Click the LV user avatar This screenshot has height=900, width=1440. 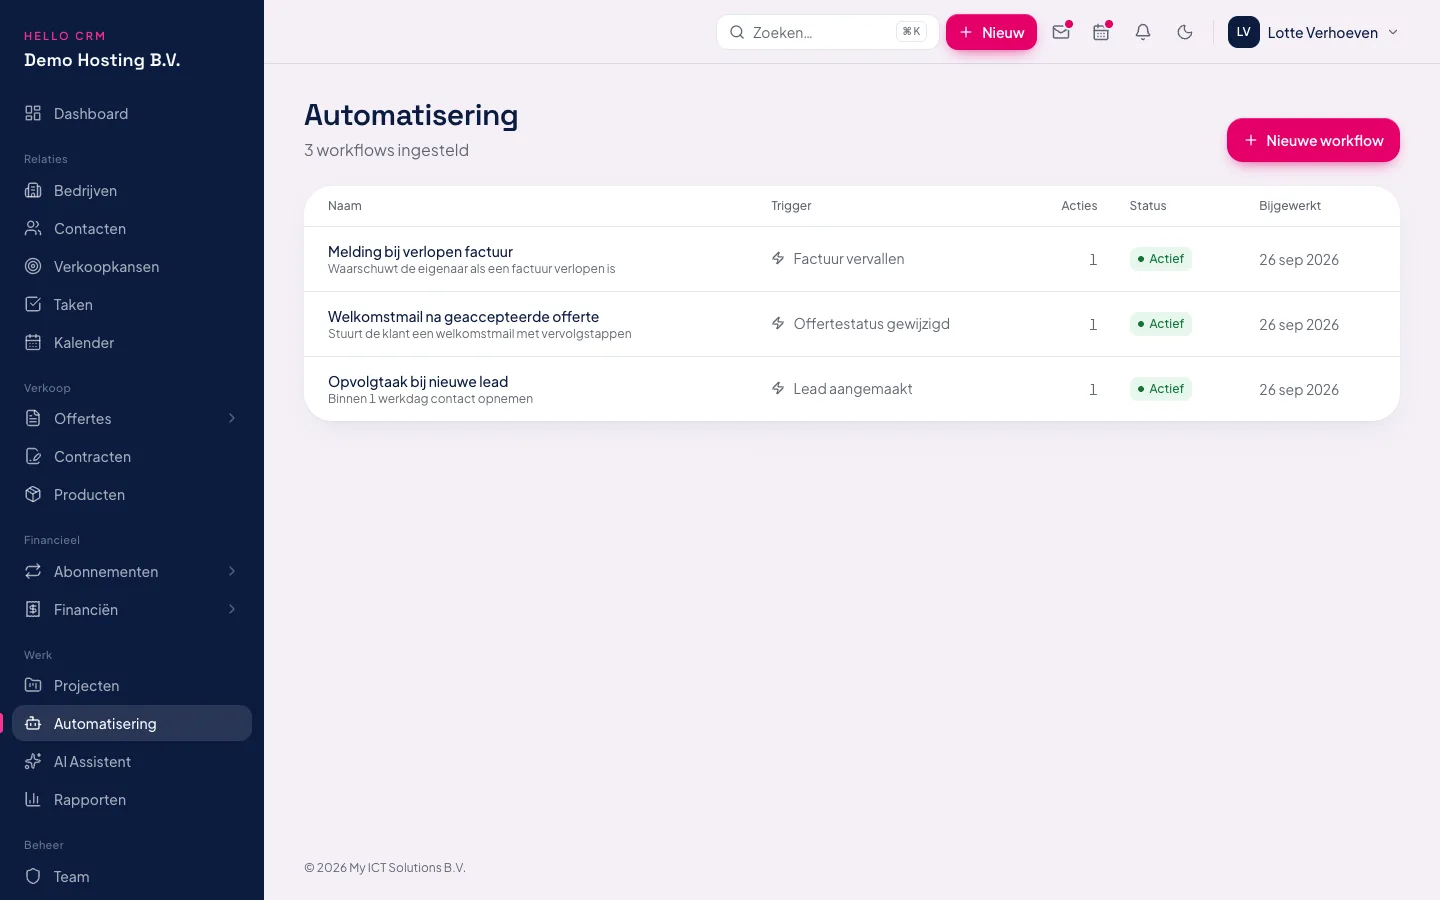(1244, 32)
